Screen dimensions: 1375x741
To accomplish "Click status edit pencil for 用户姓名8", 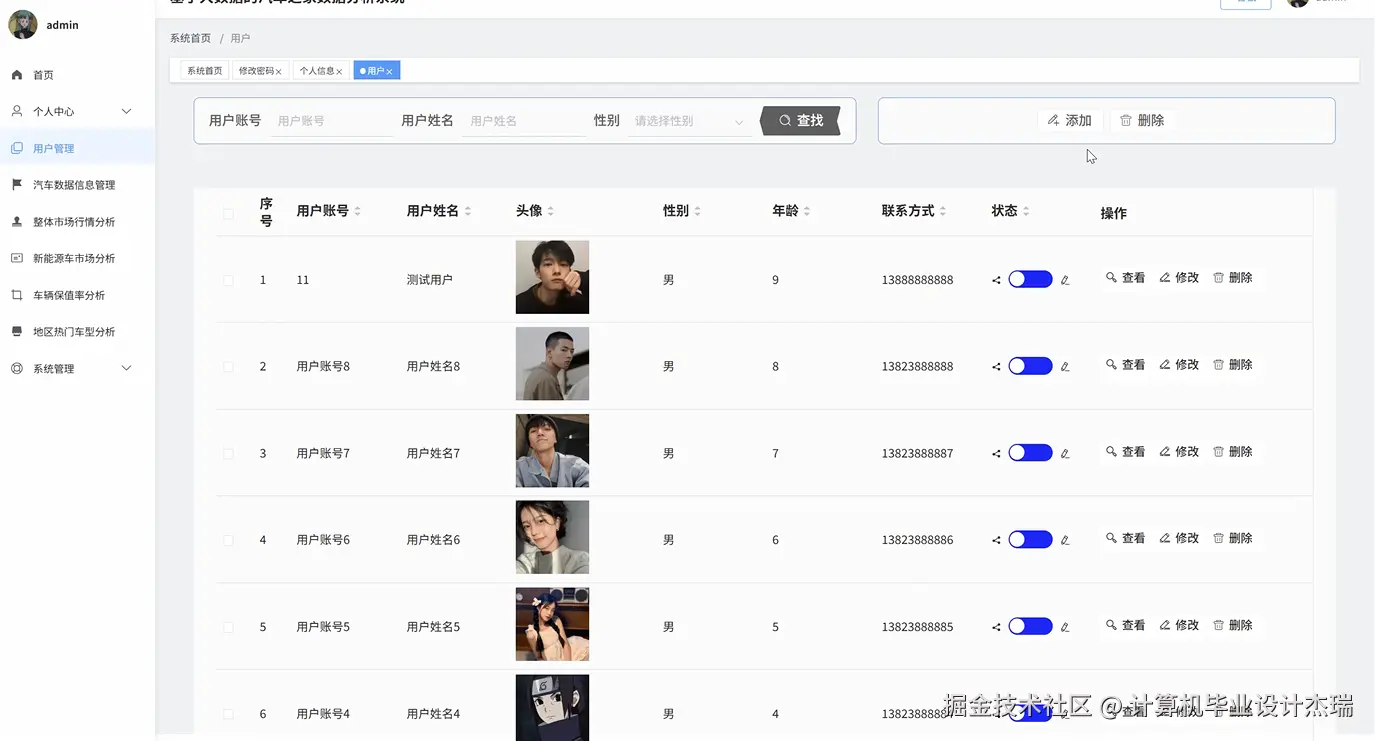I will click(x=1065, y=367).
